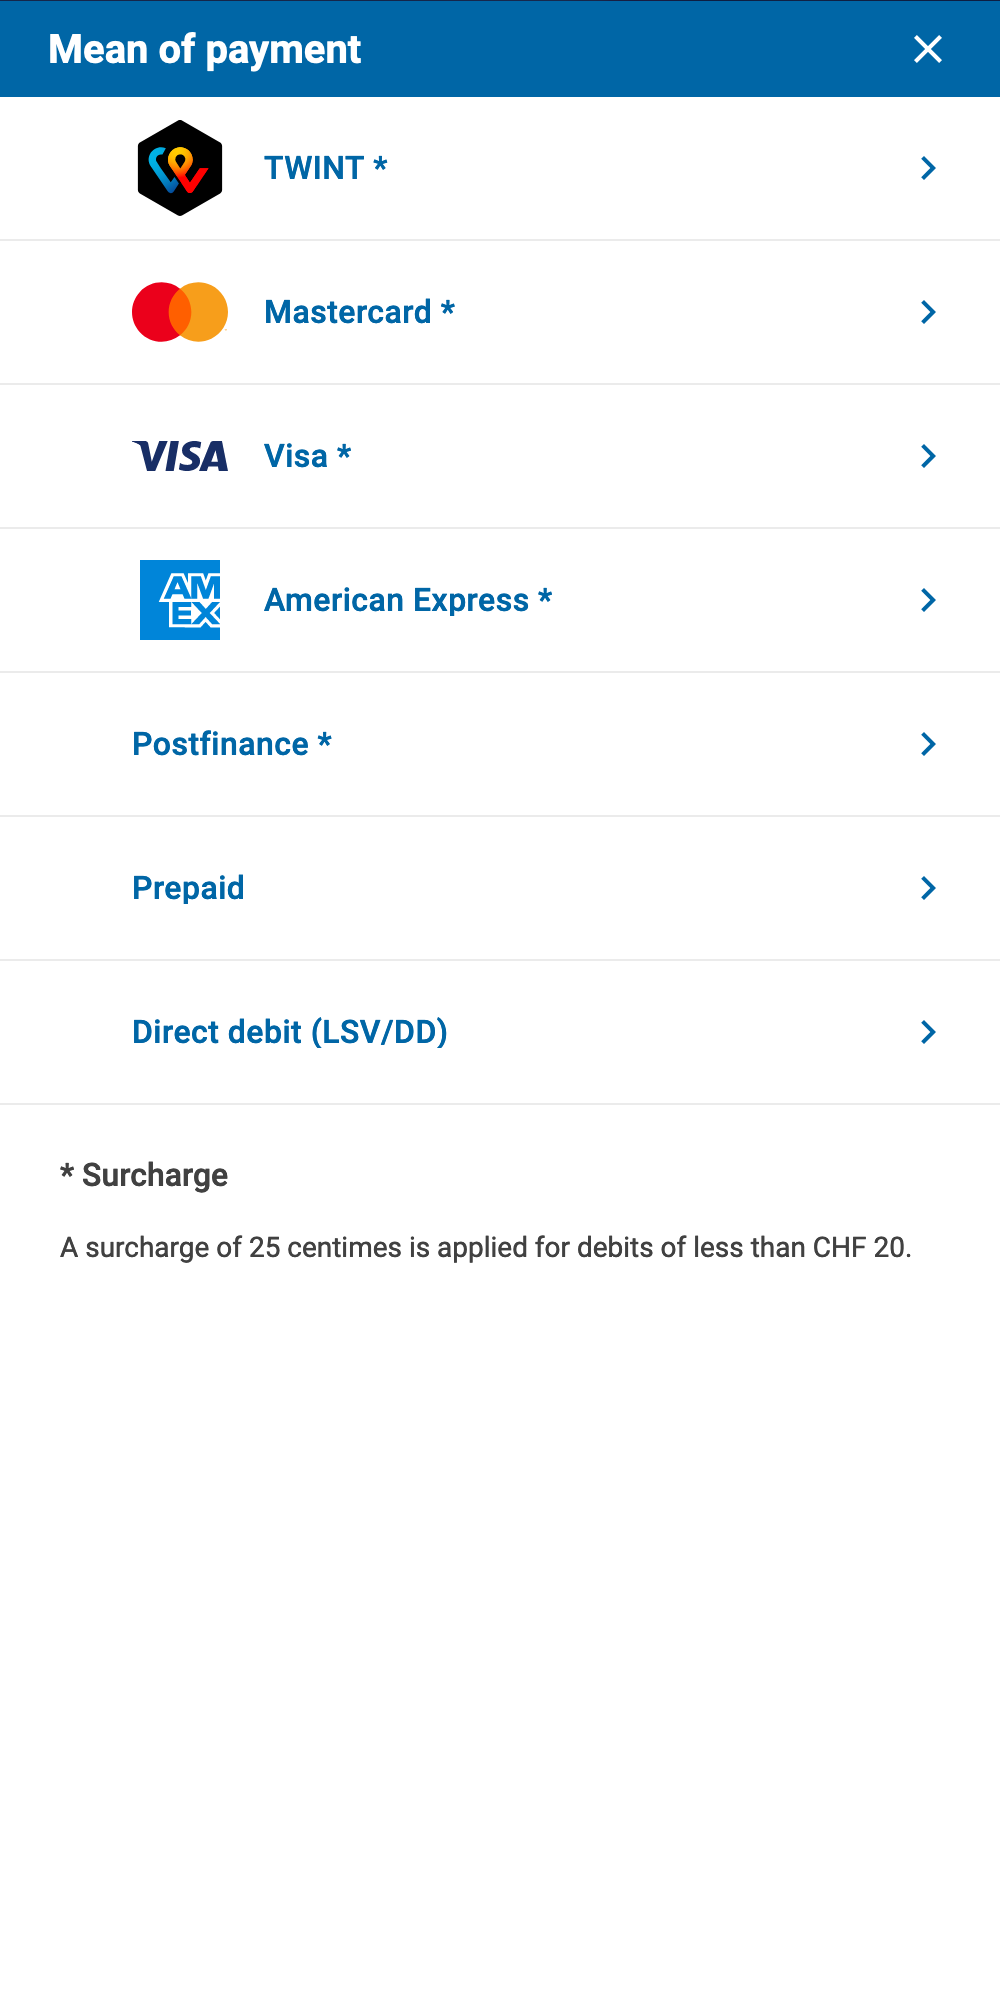The width and height of the screenshot is (1000, 2000).
Task: Open Prepaid via its right arrow
Action: click(x=928, y=888)
